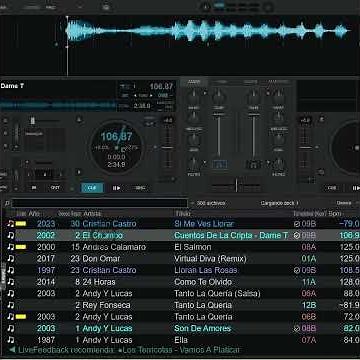Select the key-match icon beside Son De Amores key 08B
Screen dimensions: 360x360
click(x=297, y=328)
